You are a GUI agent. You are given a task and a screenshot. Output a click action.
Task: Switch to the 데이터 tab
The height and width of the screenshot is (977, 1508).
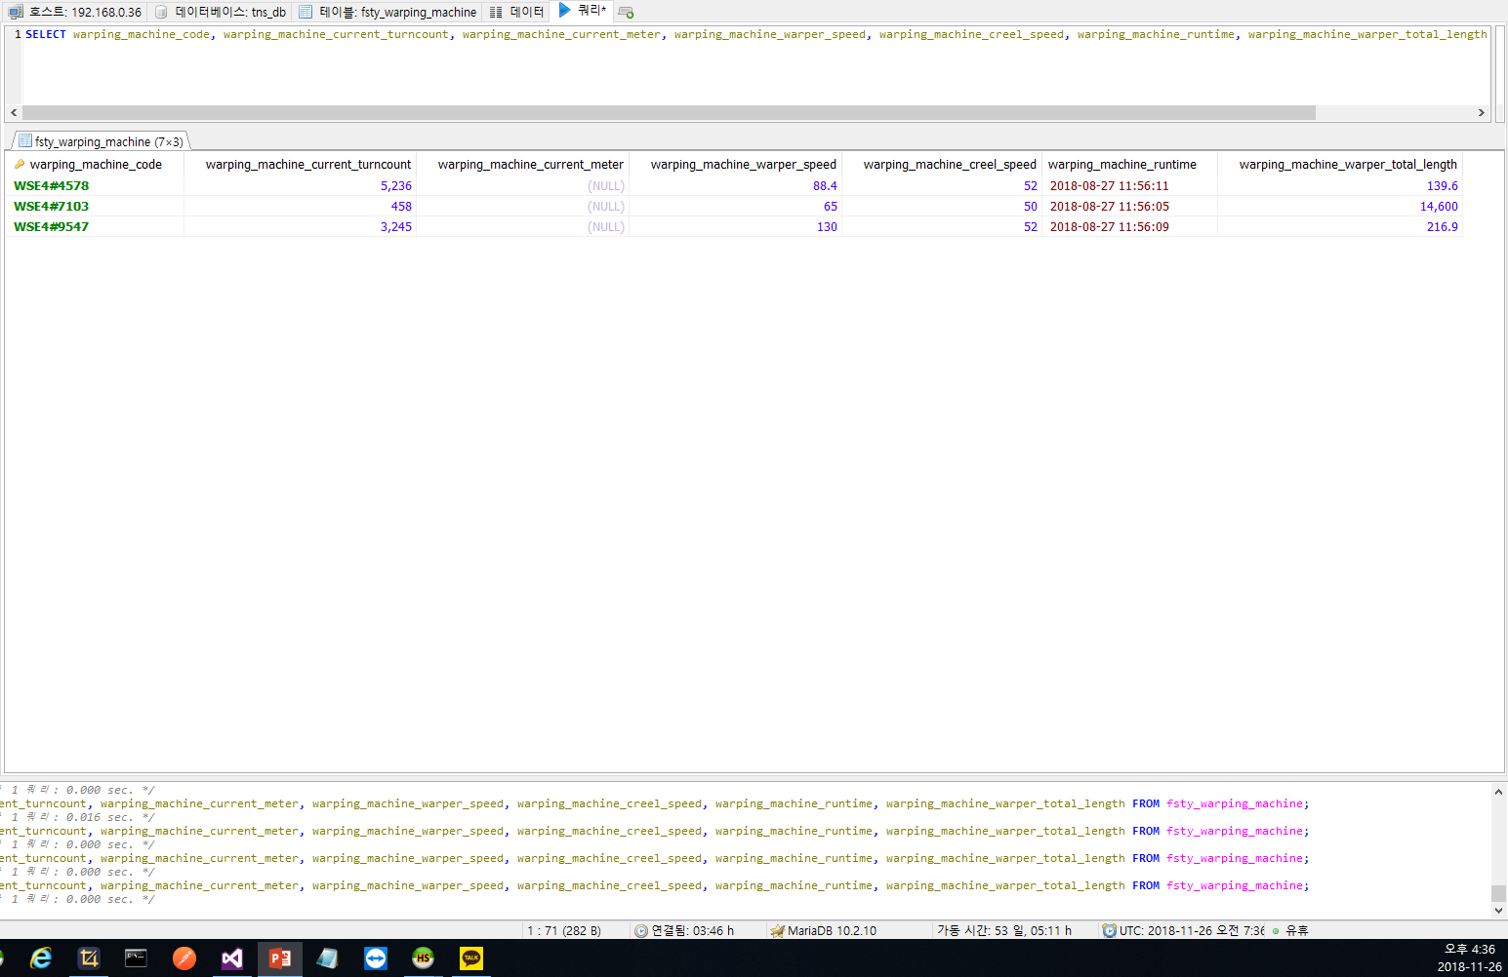click(x=517, y=12)
